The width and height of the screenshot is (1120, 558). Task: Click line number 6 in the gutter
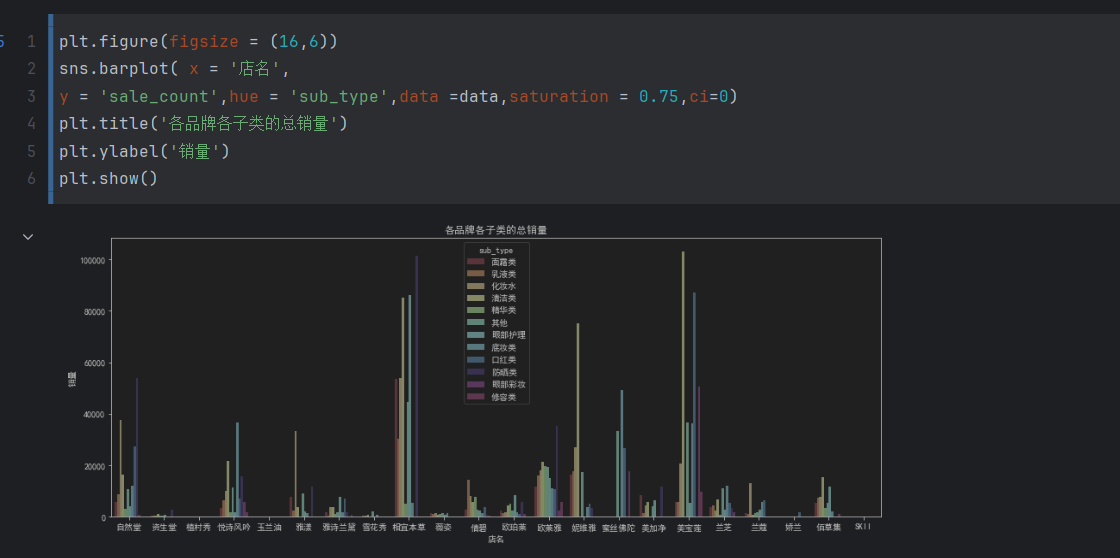coord(31,178)
